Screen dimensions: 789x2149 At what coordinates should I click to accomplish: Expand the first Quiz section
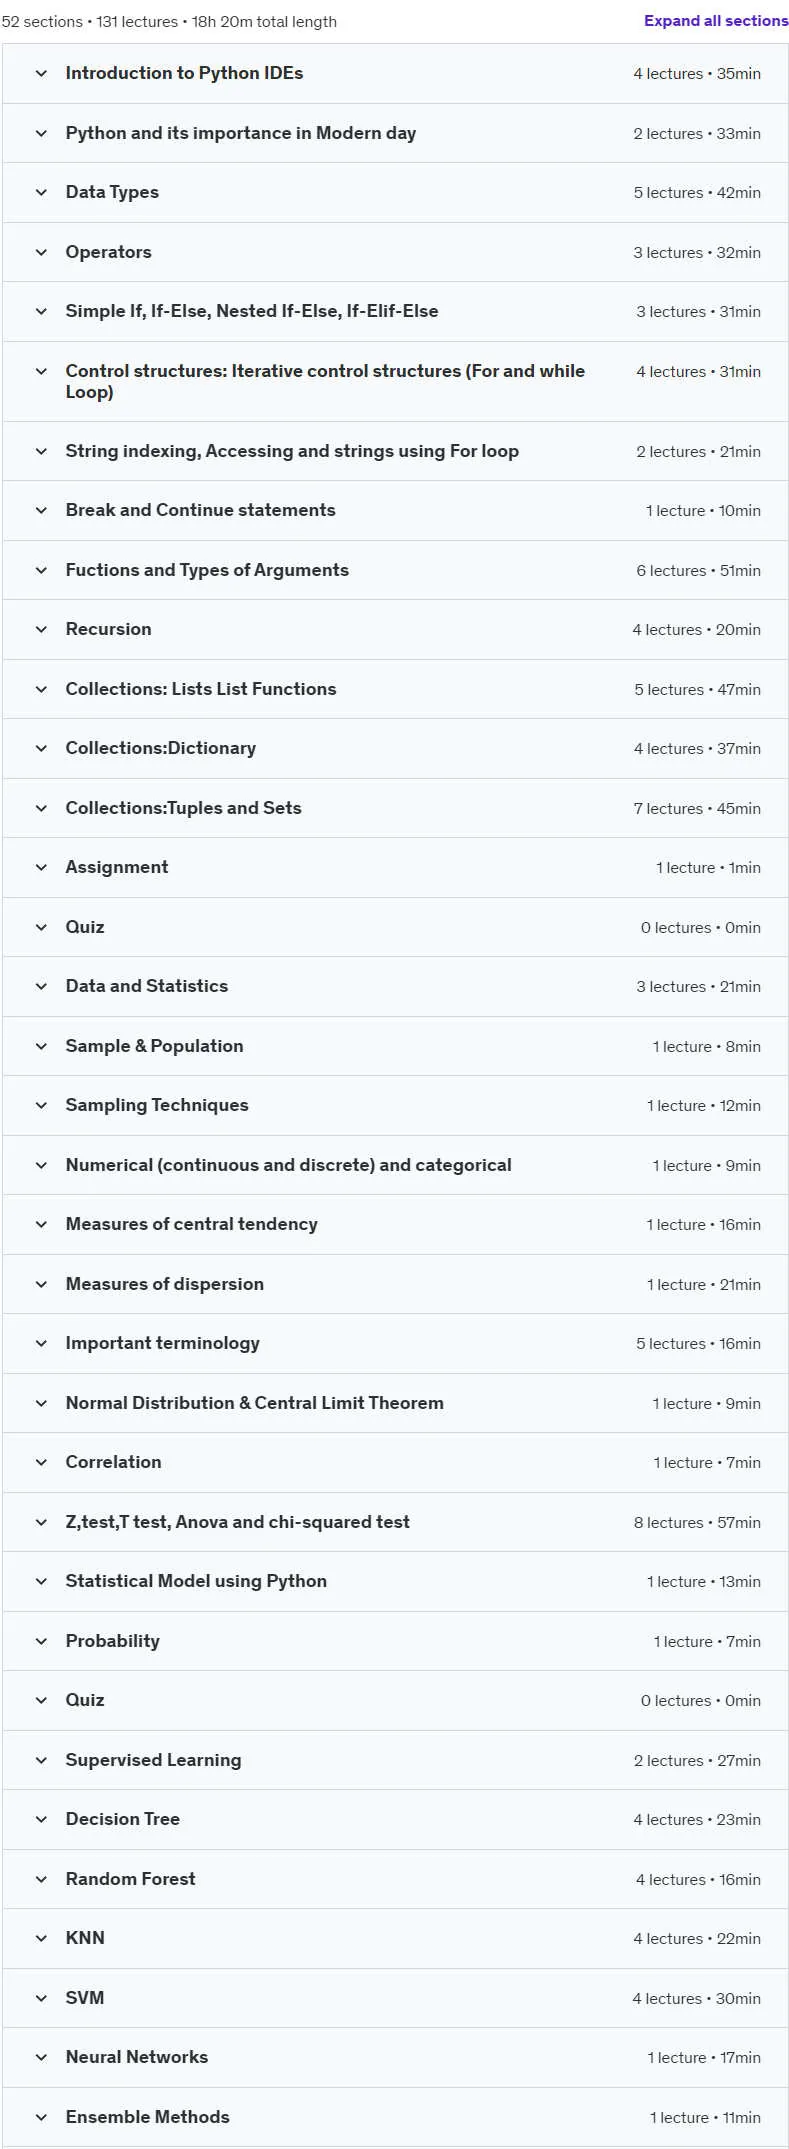[395, 927]
